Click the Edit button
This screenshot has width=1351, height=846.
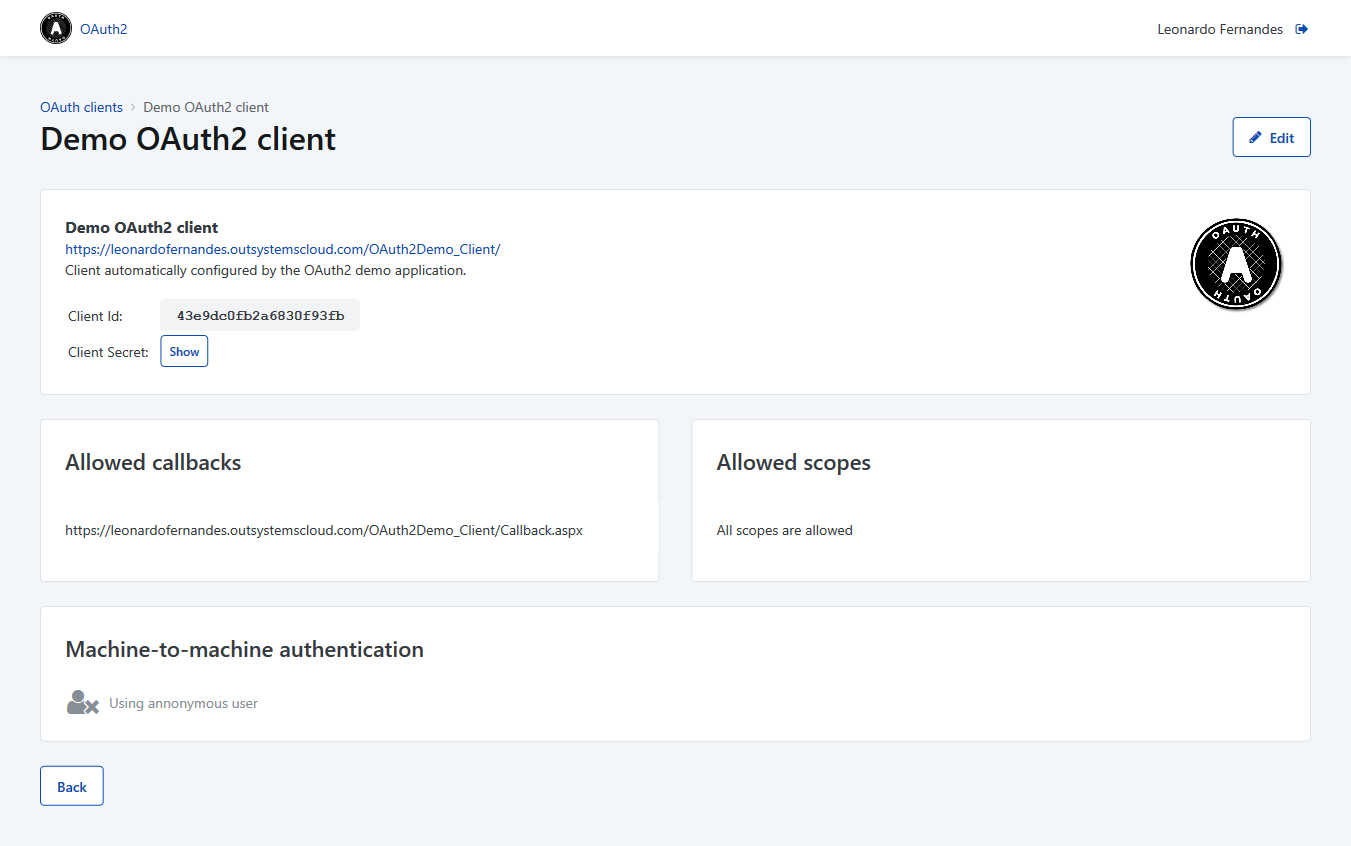click(1271, 136)
